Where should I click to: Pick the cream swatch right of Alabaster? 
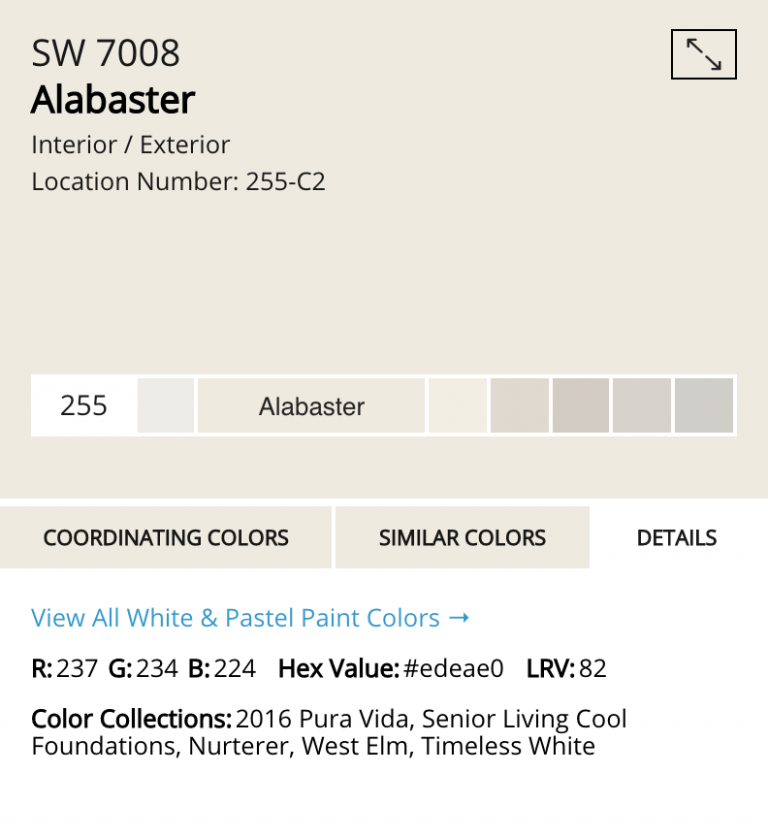coord(457,406)
